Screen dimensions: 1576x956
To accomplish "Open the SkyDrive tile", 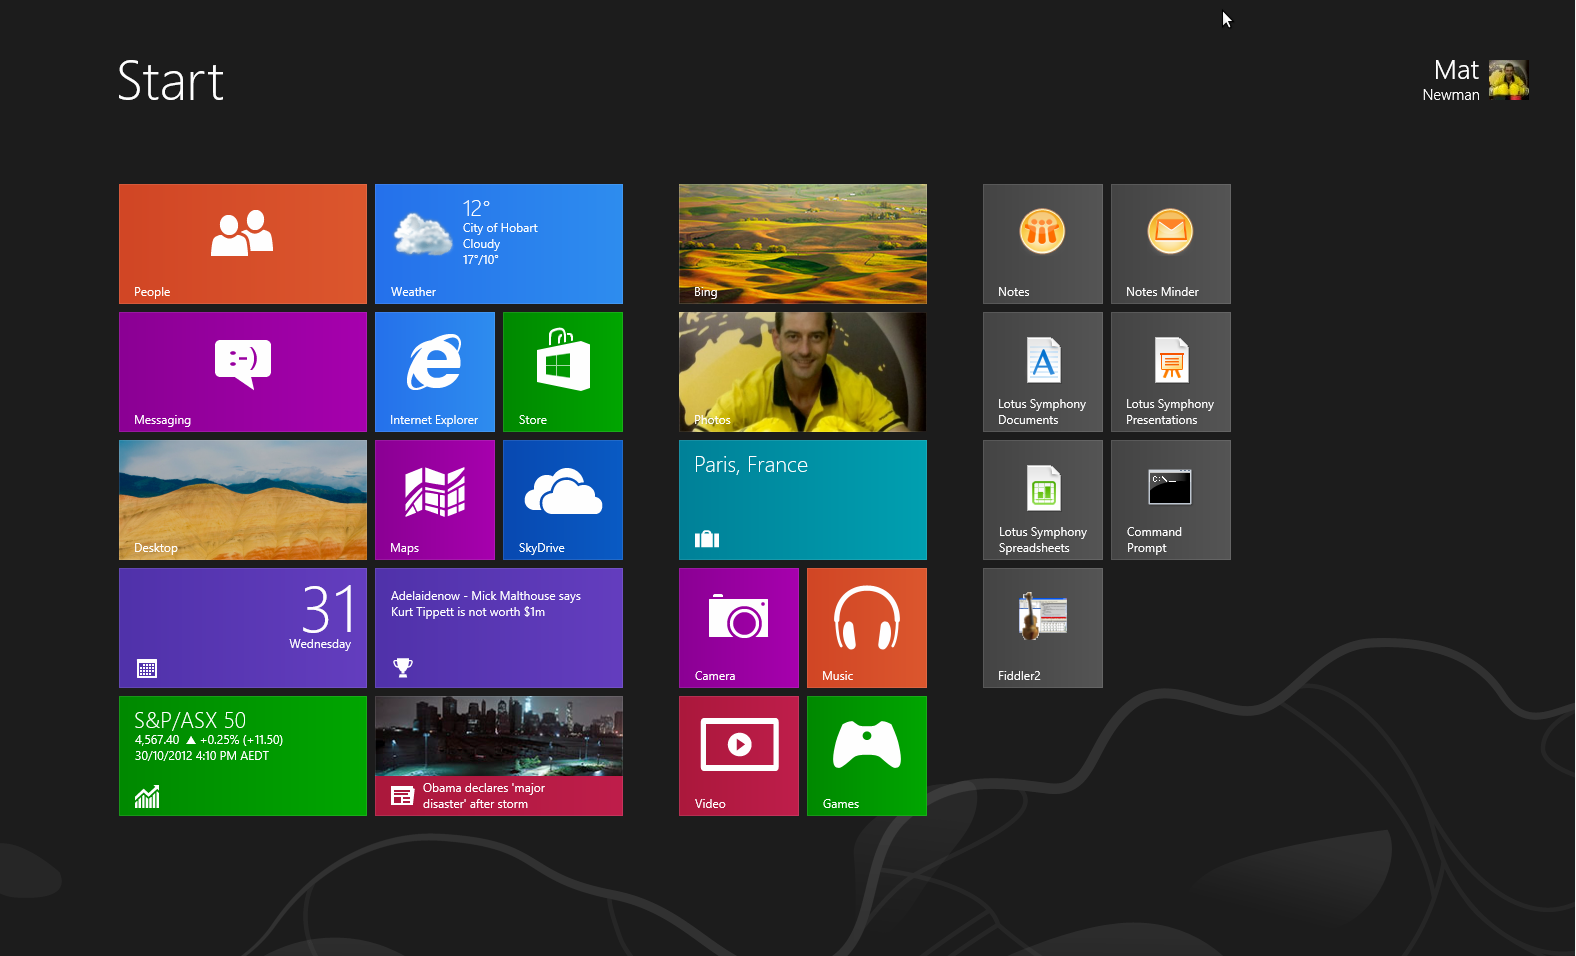I will (x=563, y=500).
